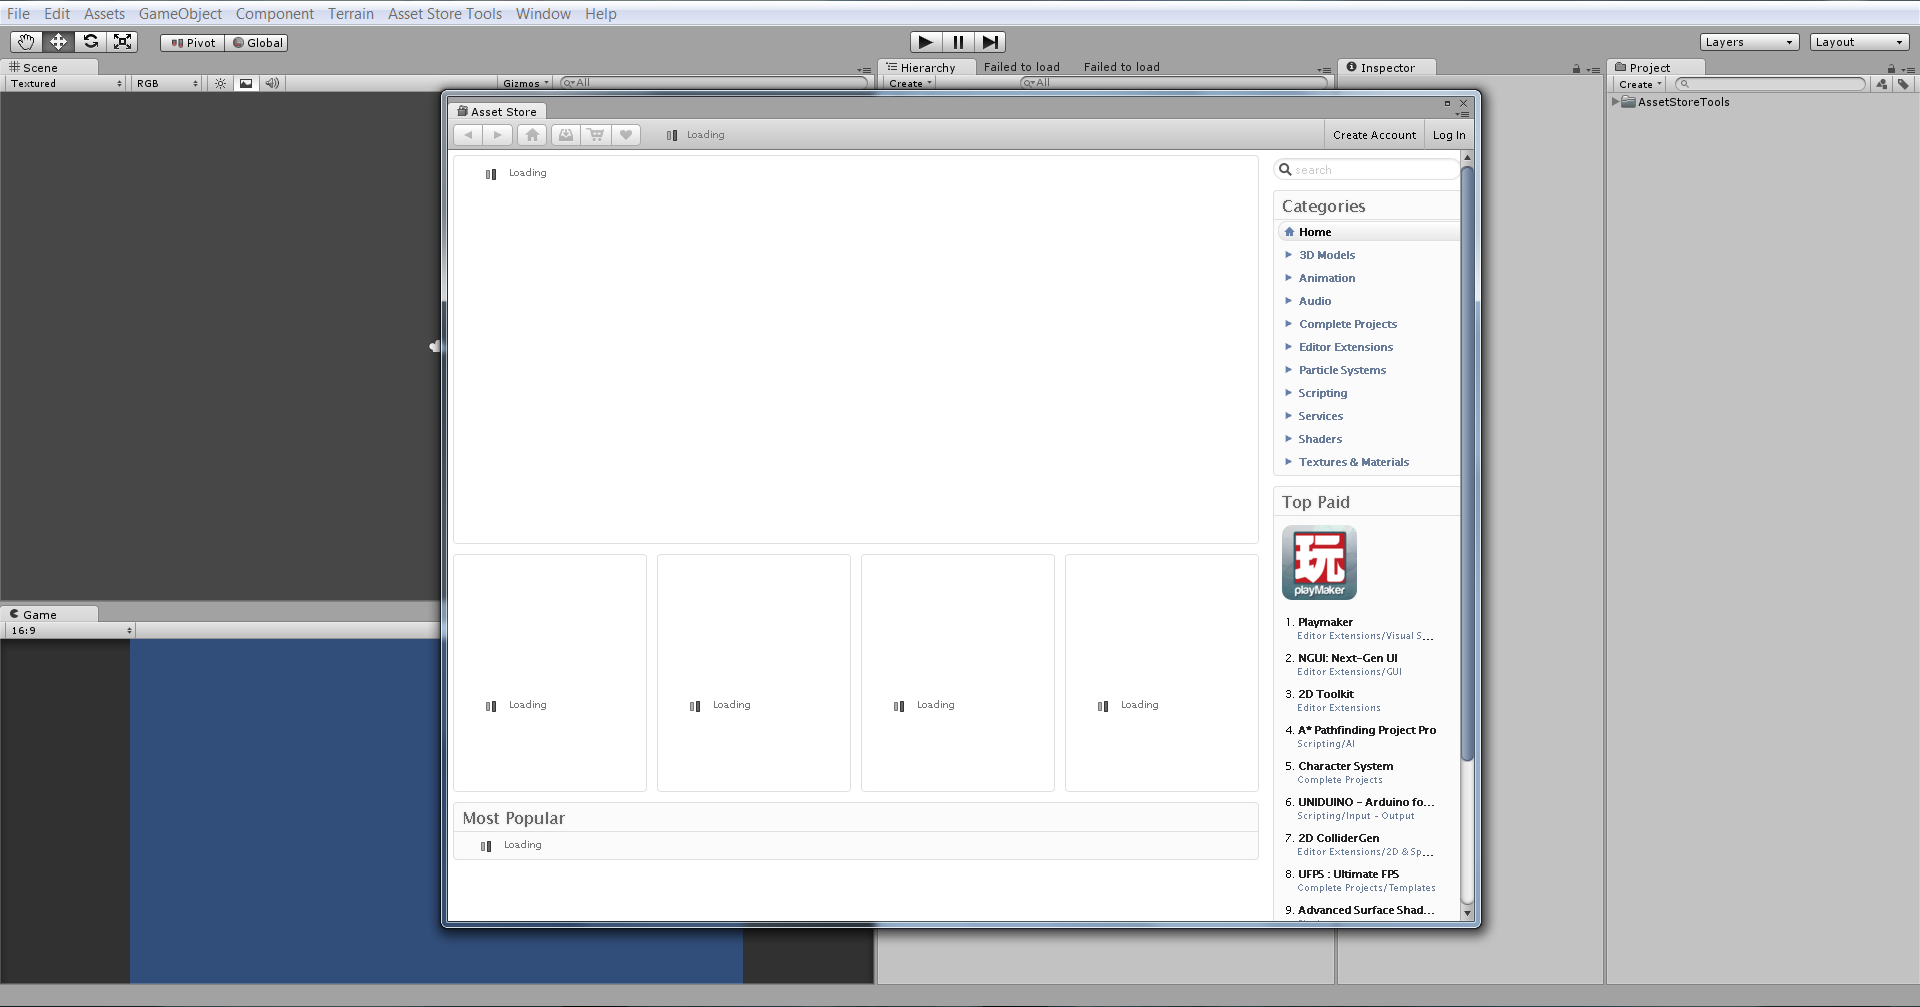
Task: Open the Layout dropdown
Action: click(1859, 42)
